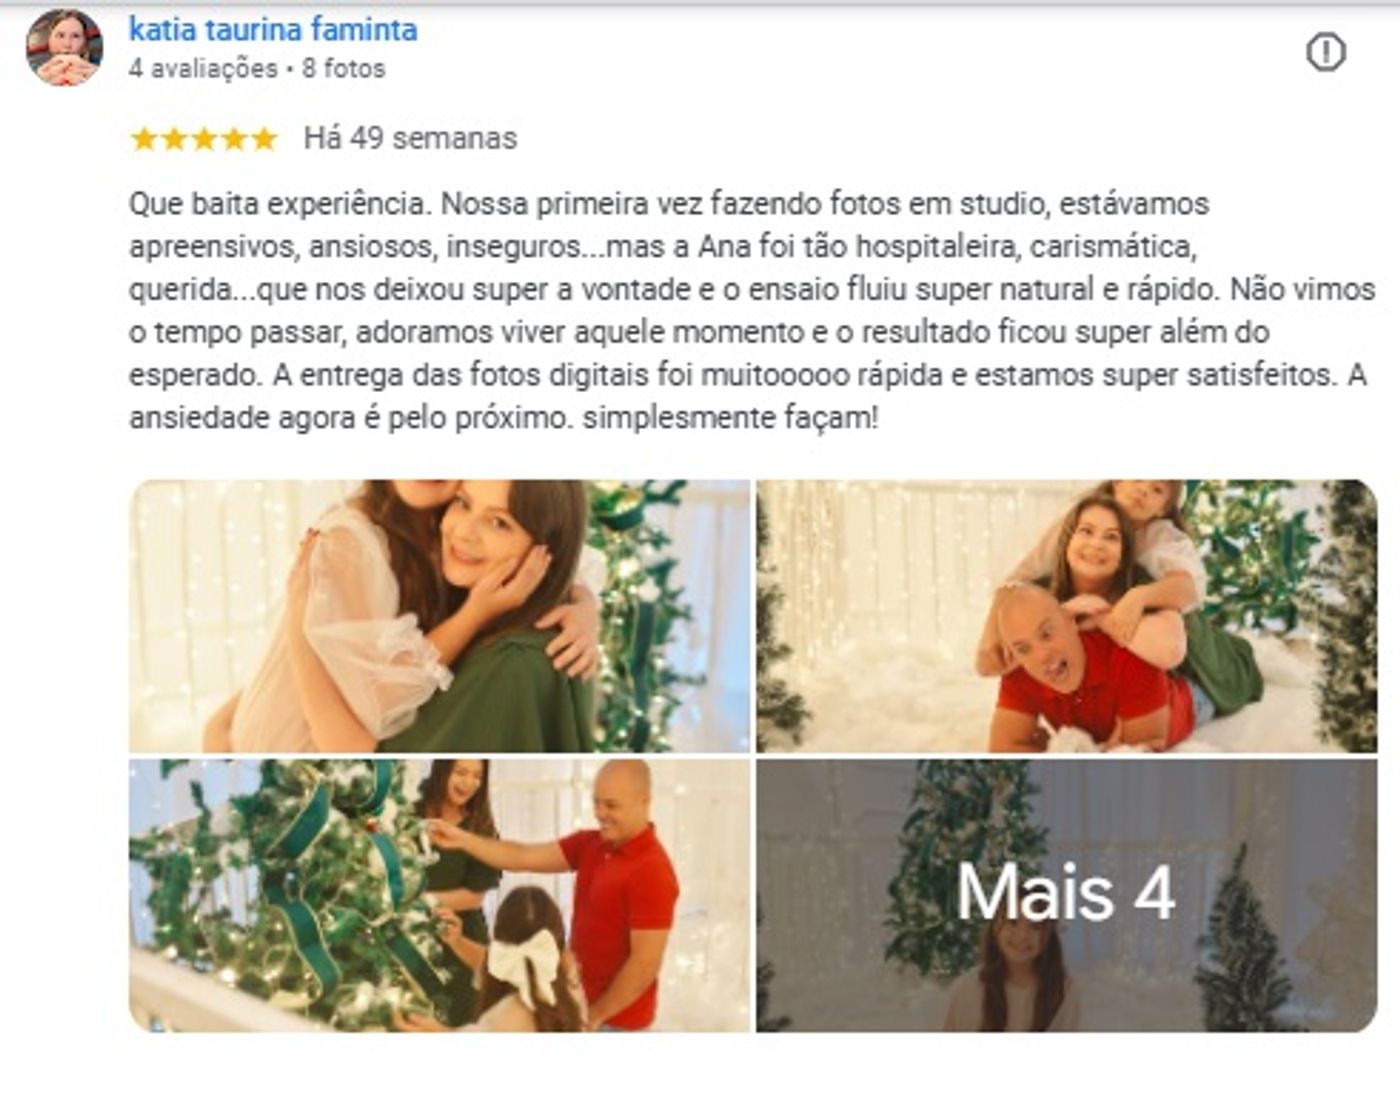
Task: Click the fourth yellow rating star
Action: point(234,138)
